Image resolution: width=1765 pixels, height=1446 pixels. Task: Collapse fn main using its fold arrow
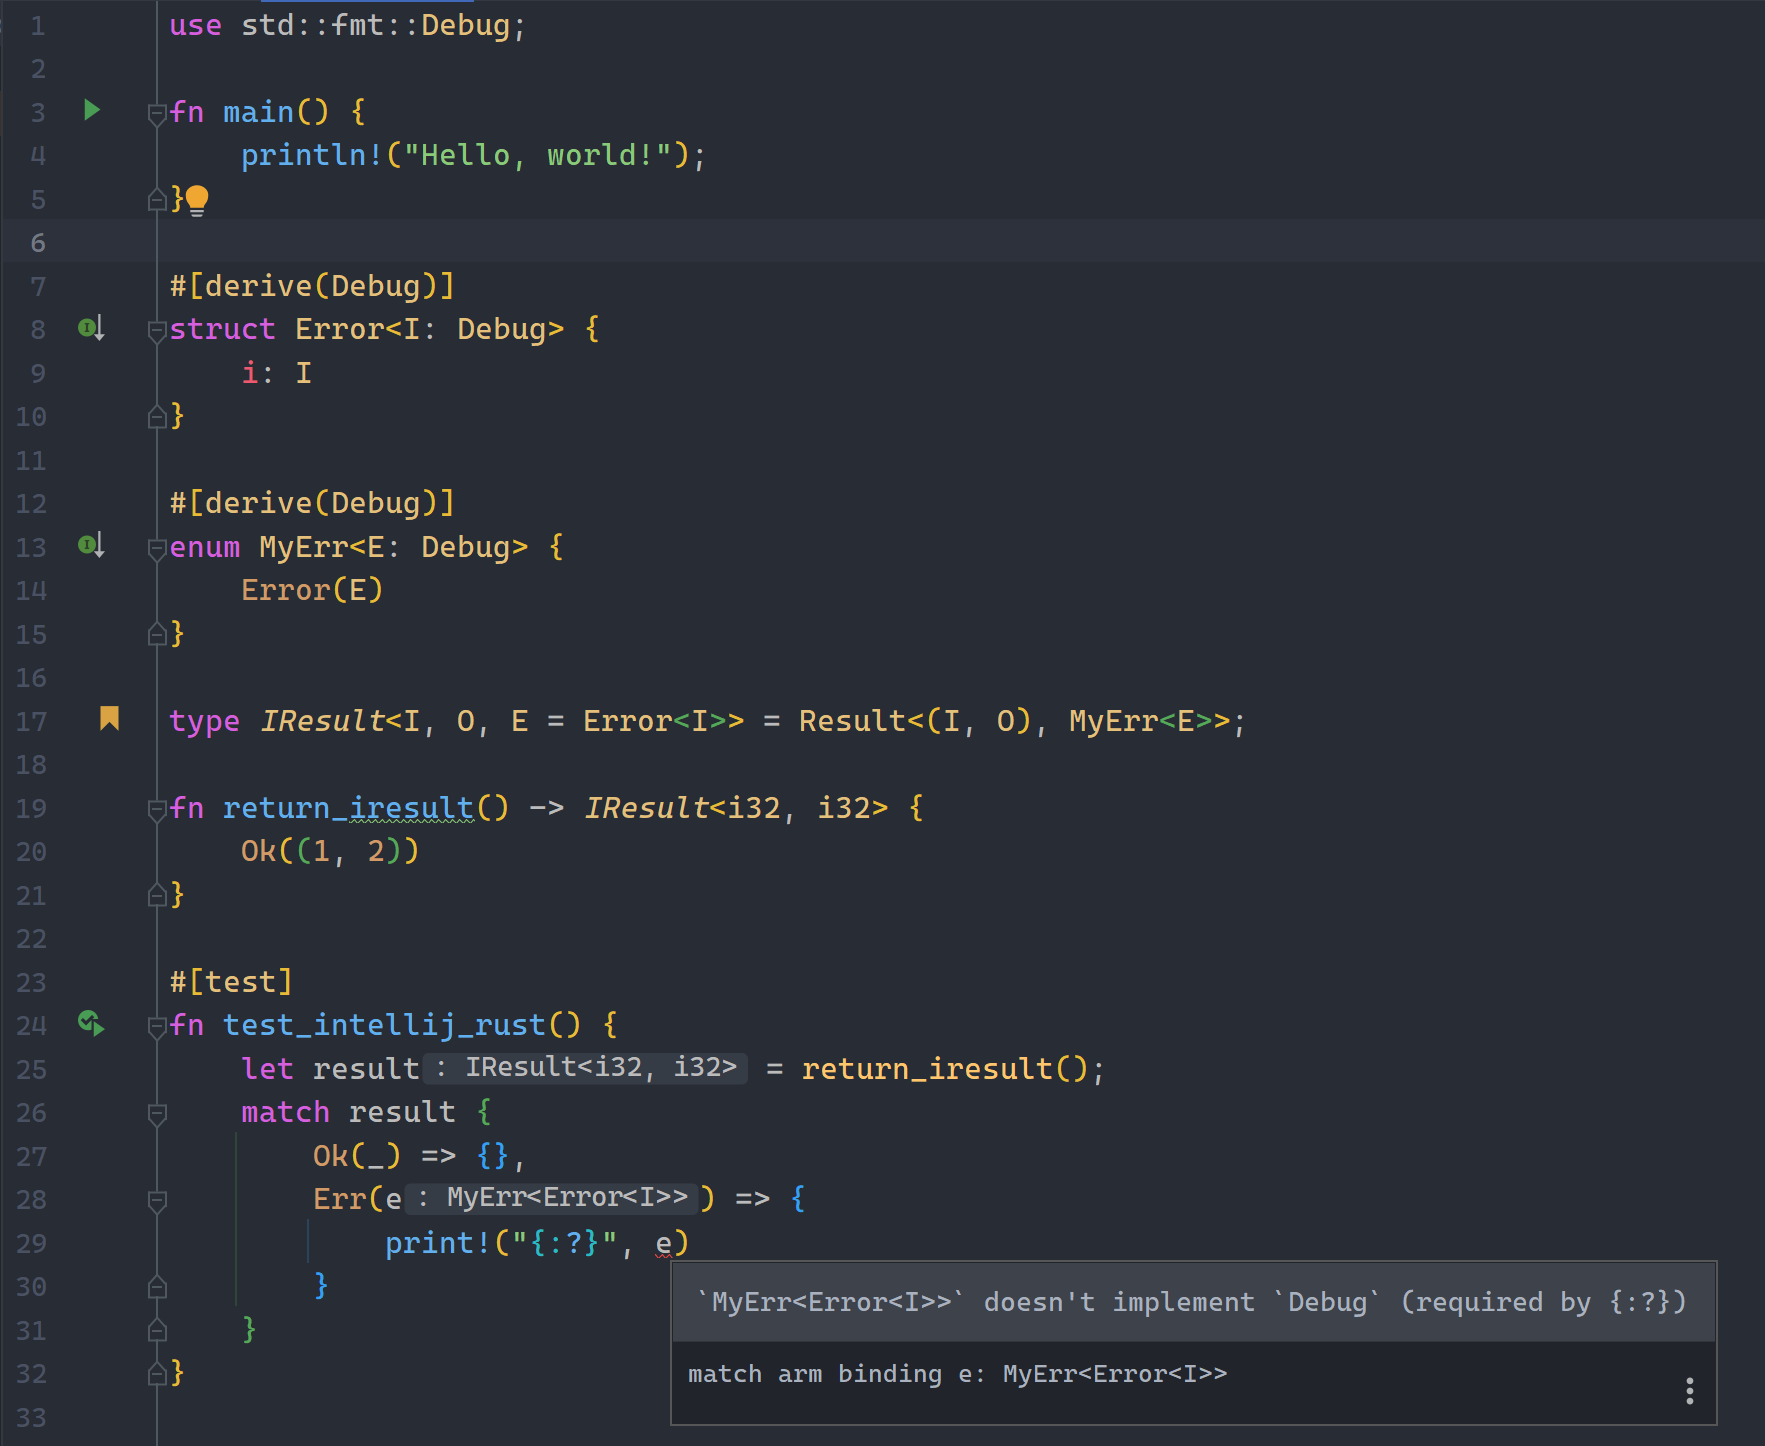point(156,111)
